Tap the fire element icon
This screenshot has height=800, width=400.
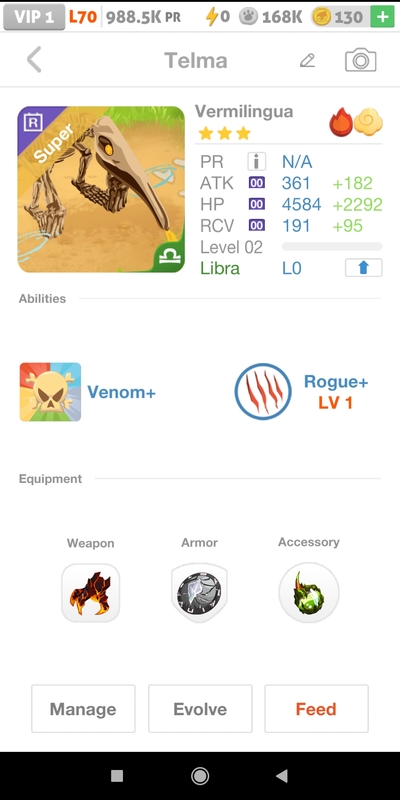click(x=341, y=122)
